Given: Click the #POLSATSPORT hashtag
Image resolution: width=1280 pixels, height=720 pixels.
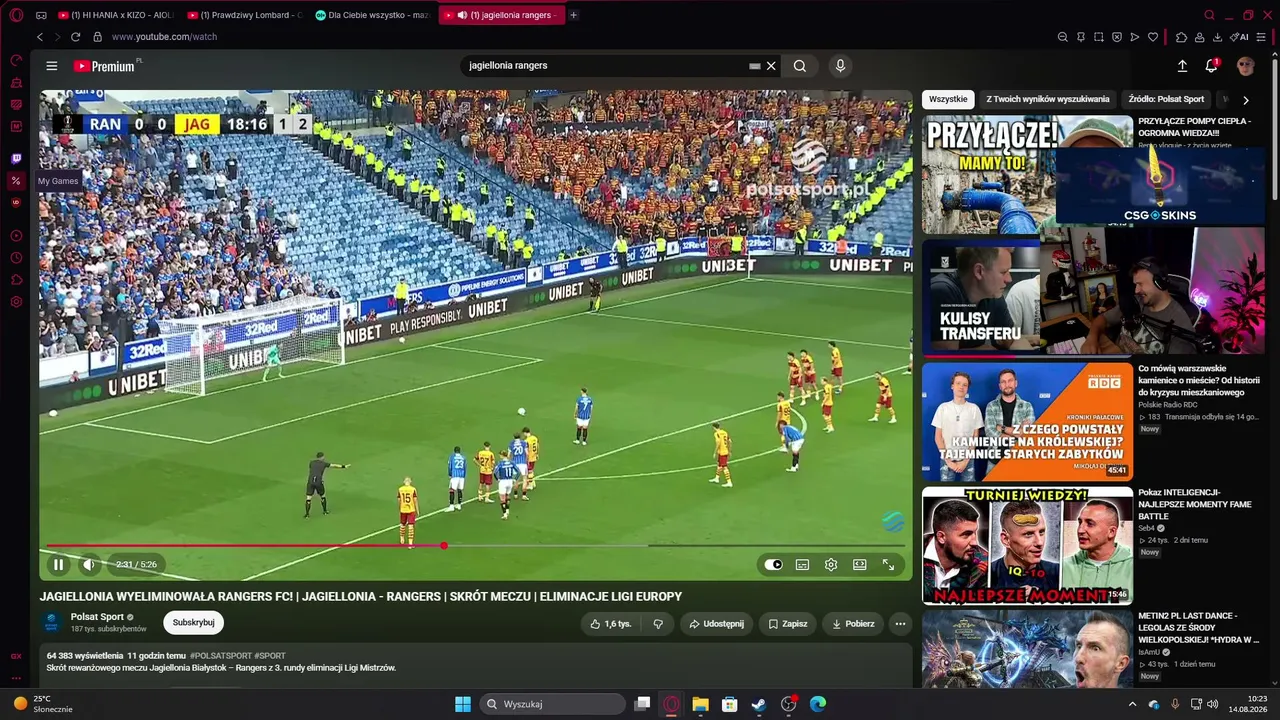Looking at the screenshot, I should [220, 656].
